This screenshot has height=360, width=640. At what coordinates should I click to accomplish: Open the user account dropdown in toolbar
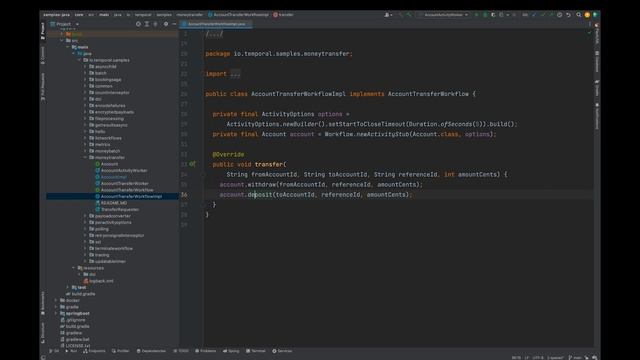click(x=388, y=15)
